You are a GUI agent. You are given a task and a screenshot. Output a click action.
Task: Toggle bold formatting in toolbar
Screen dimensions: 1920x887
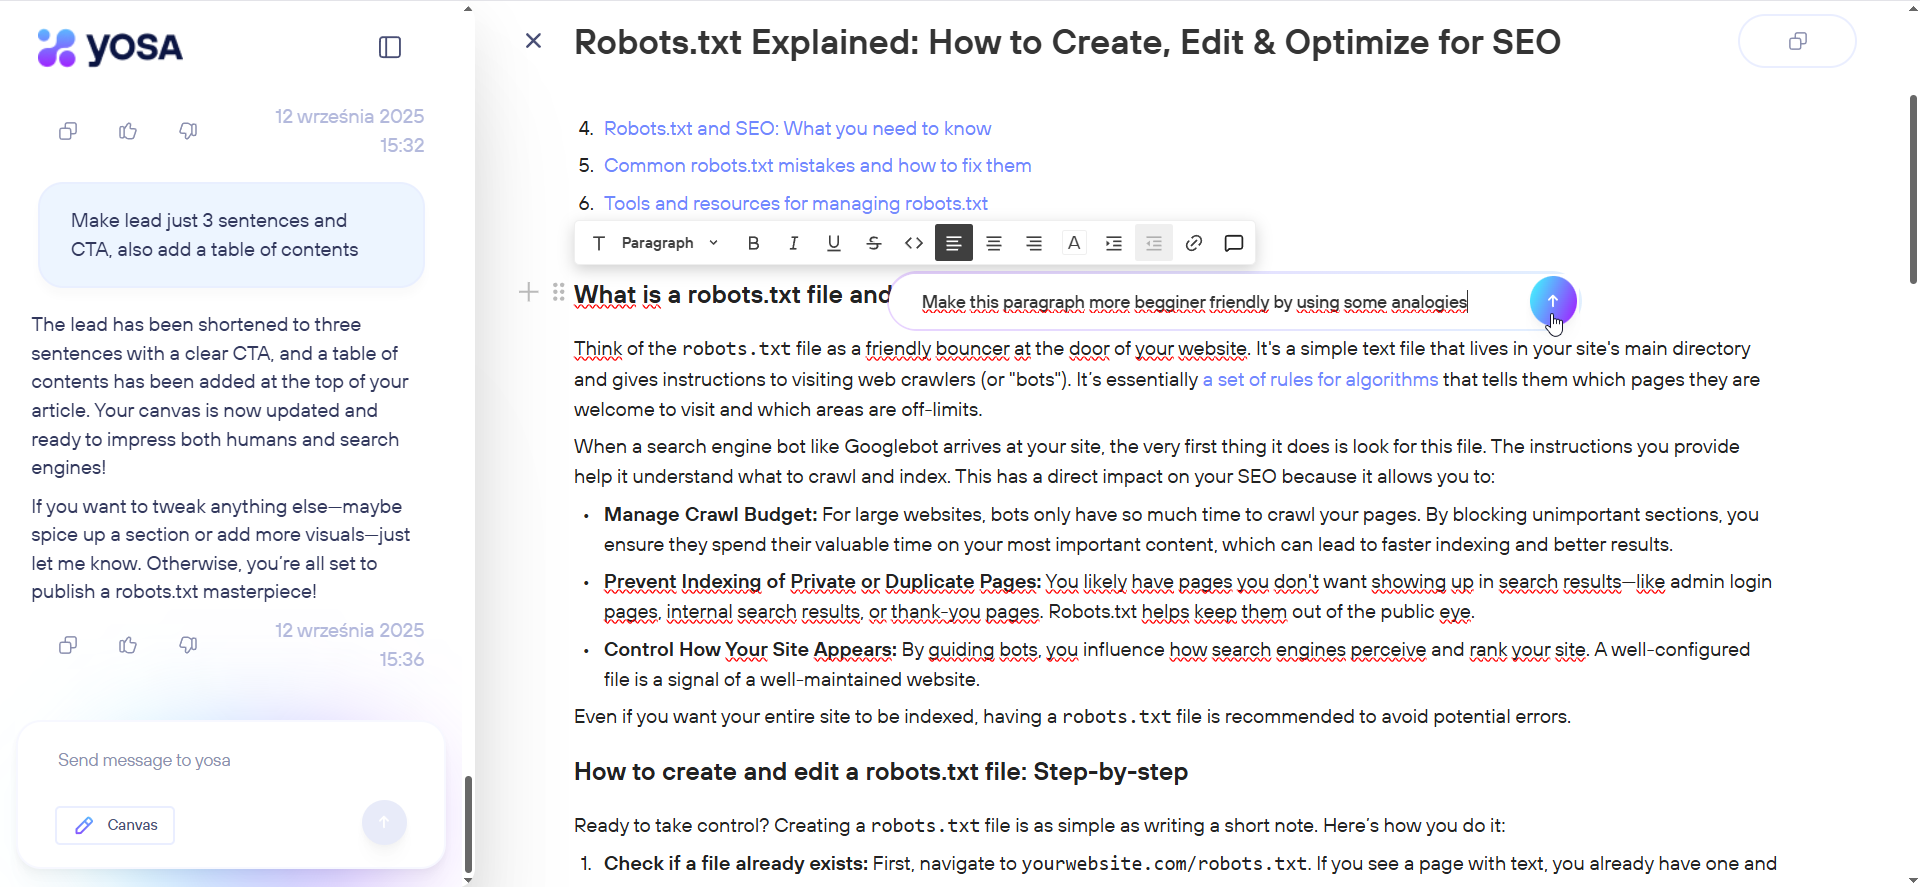tap(754, 243)
